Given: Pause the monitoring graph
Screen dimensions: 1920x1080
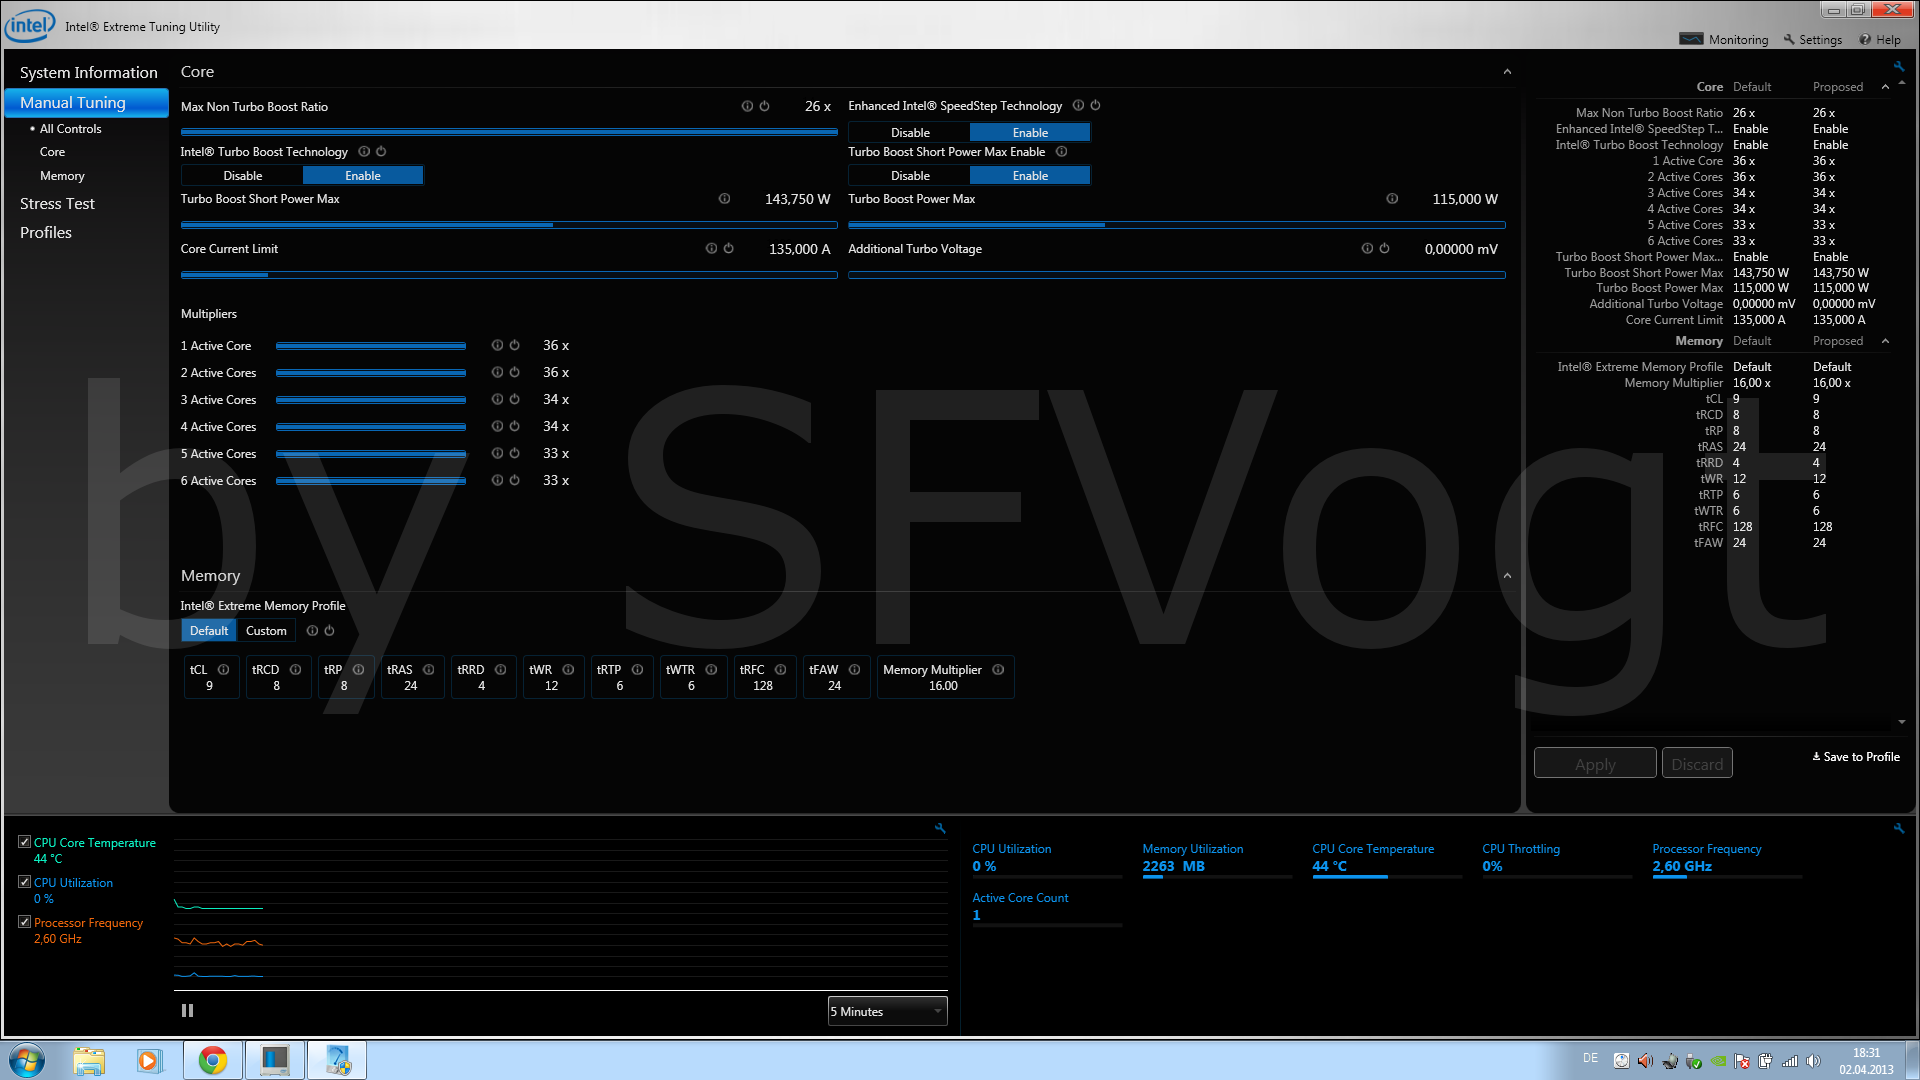Looking at the screenshot, I should (187, 1011).
